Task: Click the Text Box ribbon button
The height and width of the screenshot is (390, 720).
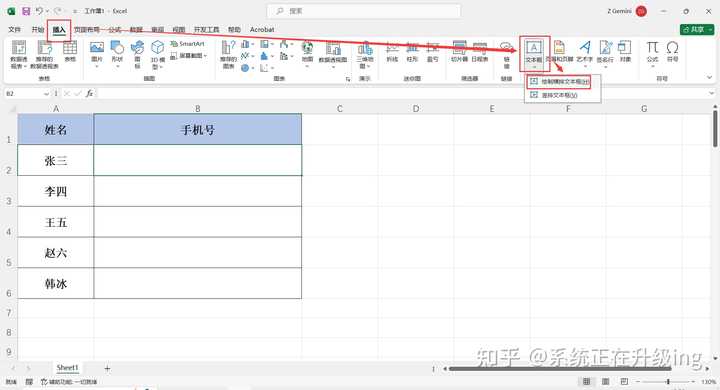Action: [x=534, y=54]
